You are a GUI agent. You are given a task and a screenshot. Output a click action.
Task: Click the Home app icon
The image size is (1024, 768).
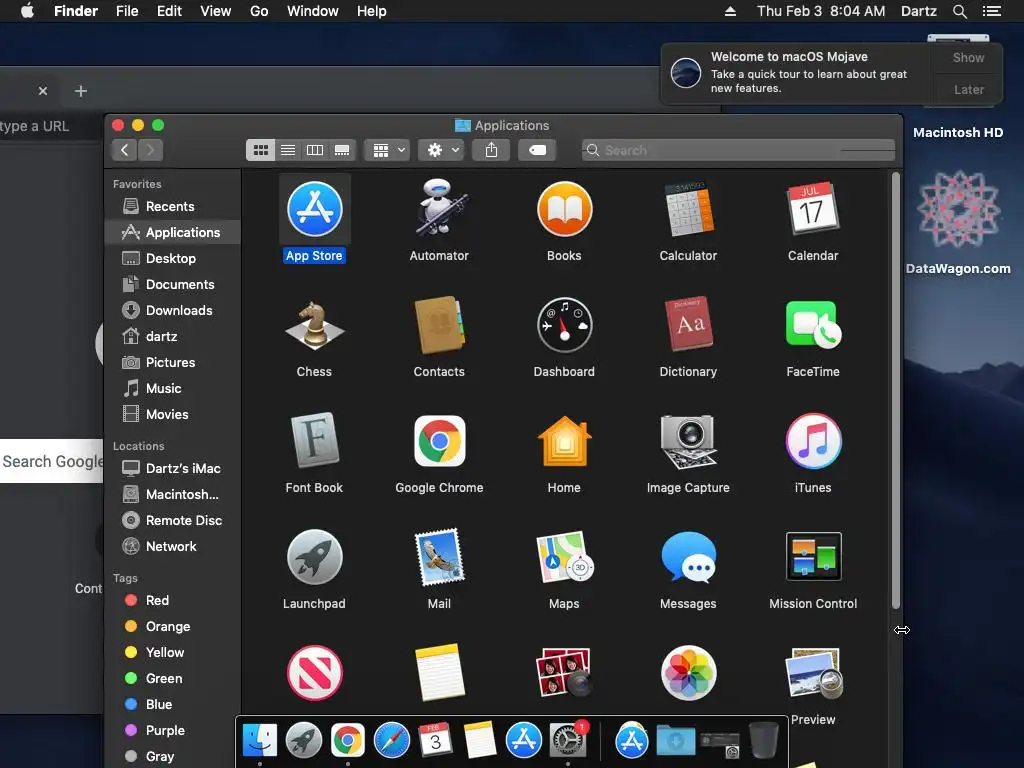564,441
